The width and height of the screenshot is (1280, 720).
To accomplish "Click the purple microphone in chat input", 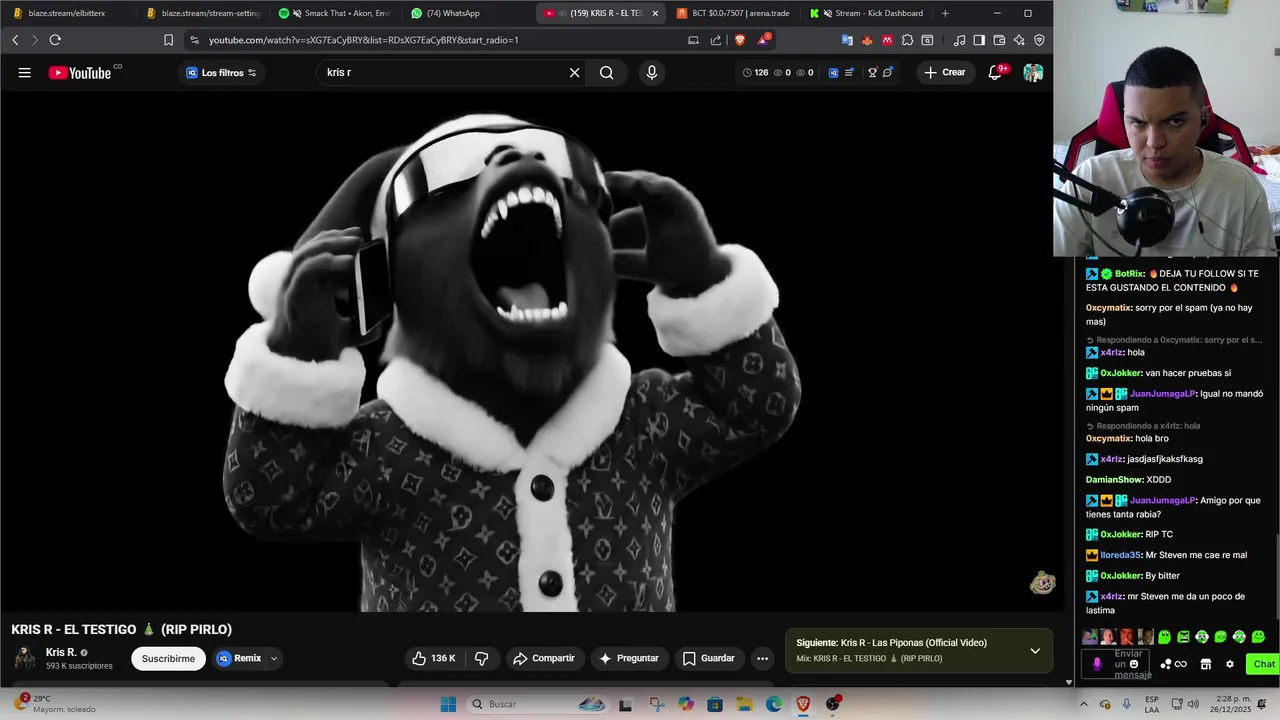I will pos(1097,664).
